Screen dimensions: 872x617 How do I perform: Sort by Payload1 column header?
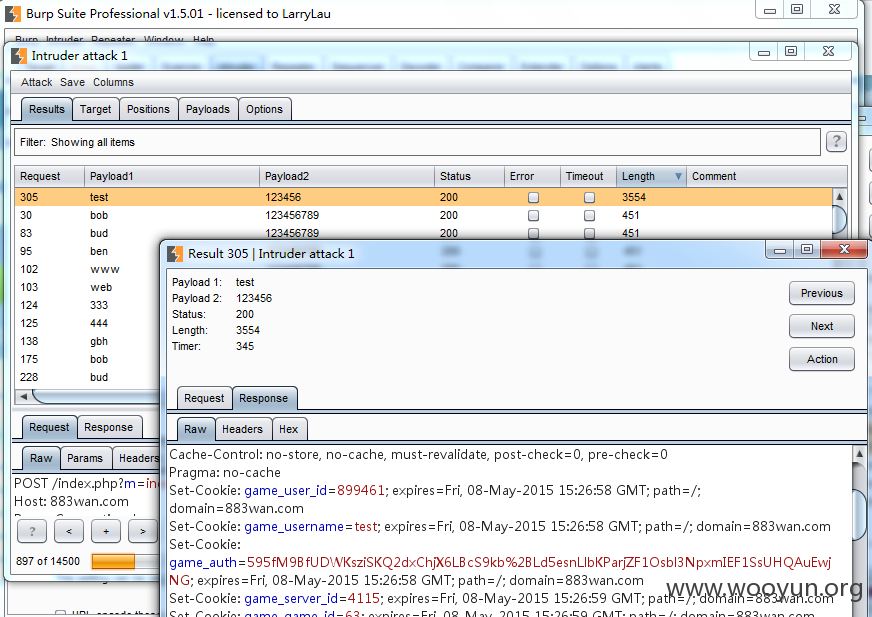click(x=172, y=176)
